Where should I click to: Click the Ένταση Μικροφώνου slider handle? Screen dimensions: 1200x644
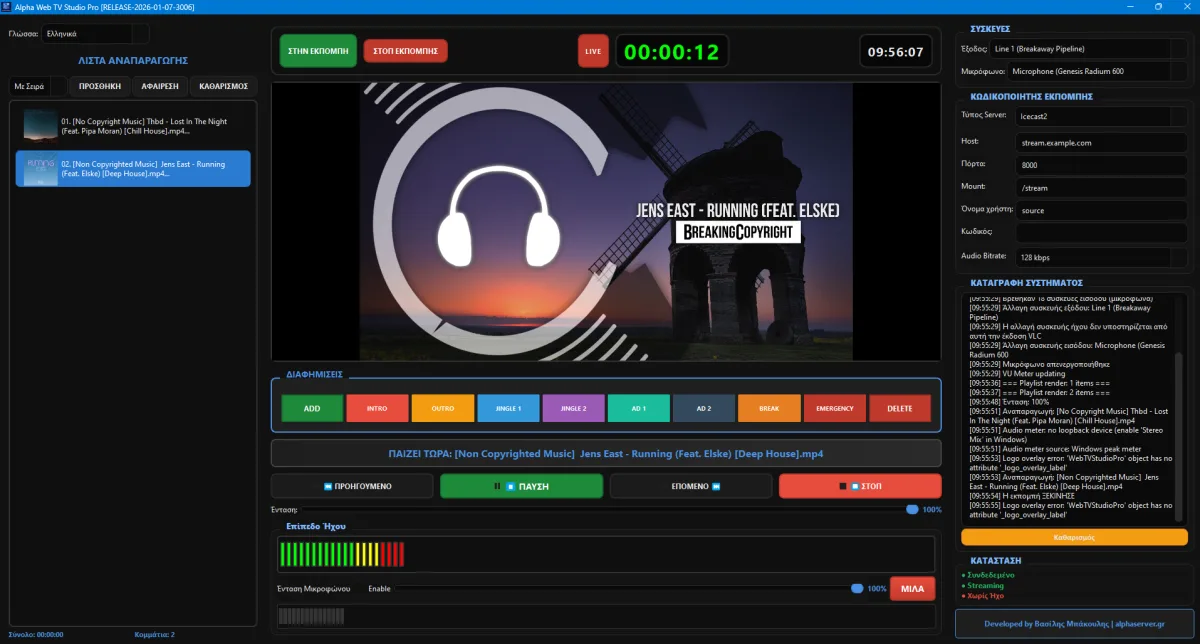coord(857,588)
